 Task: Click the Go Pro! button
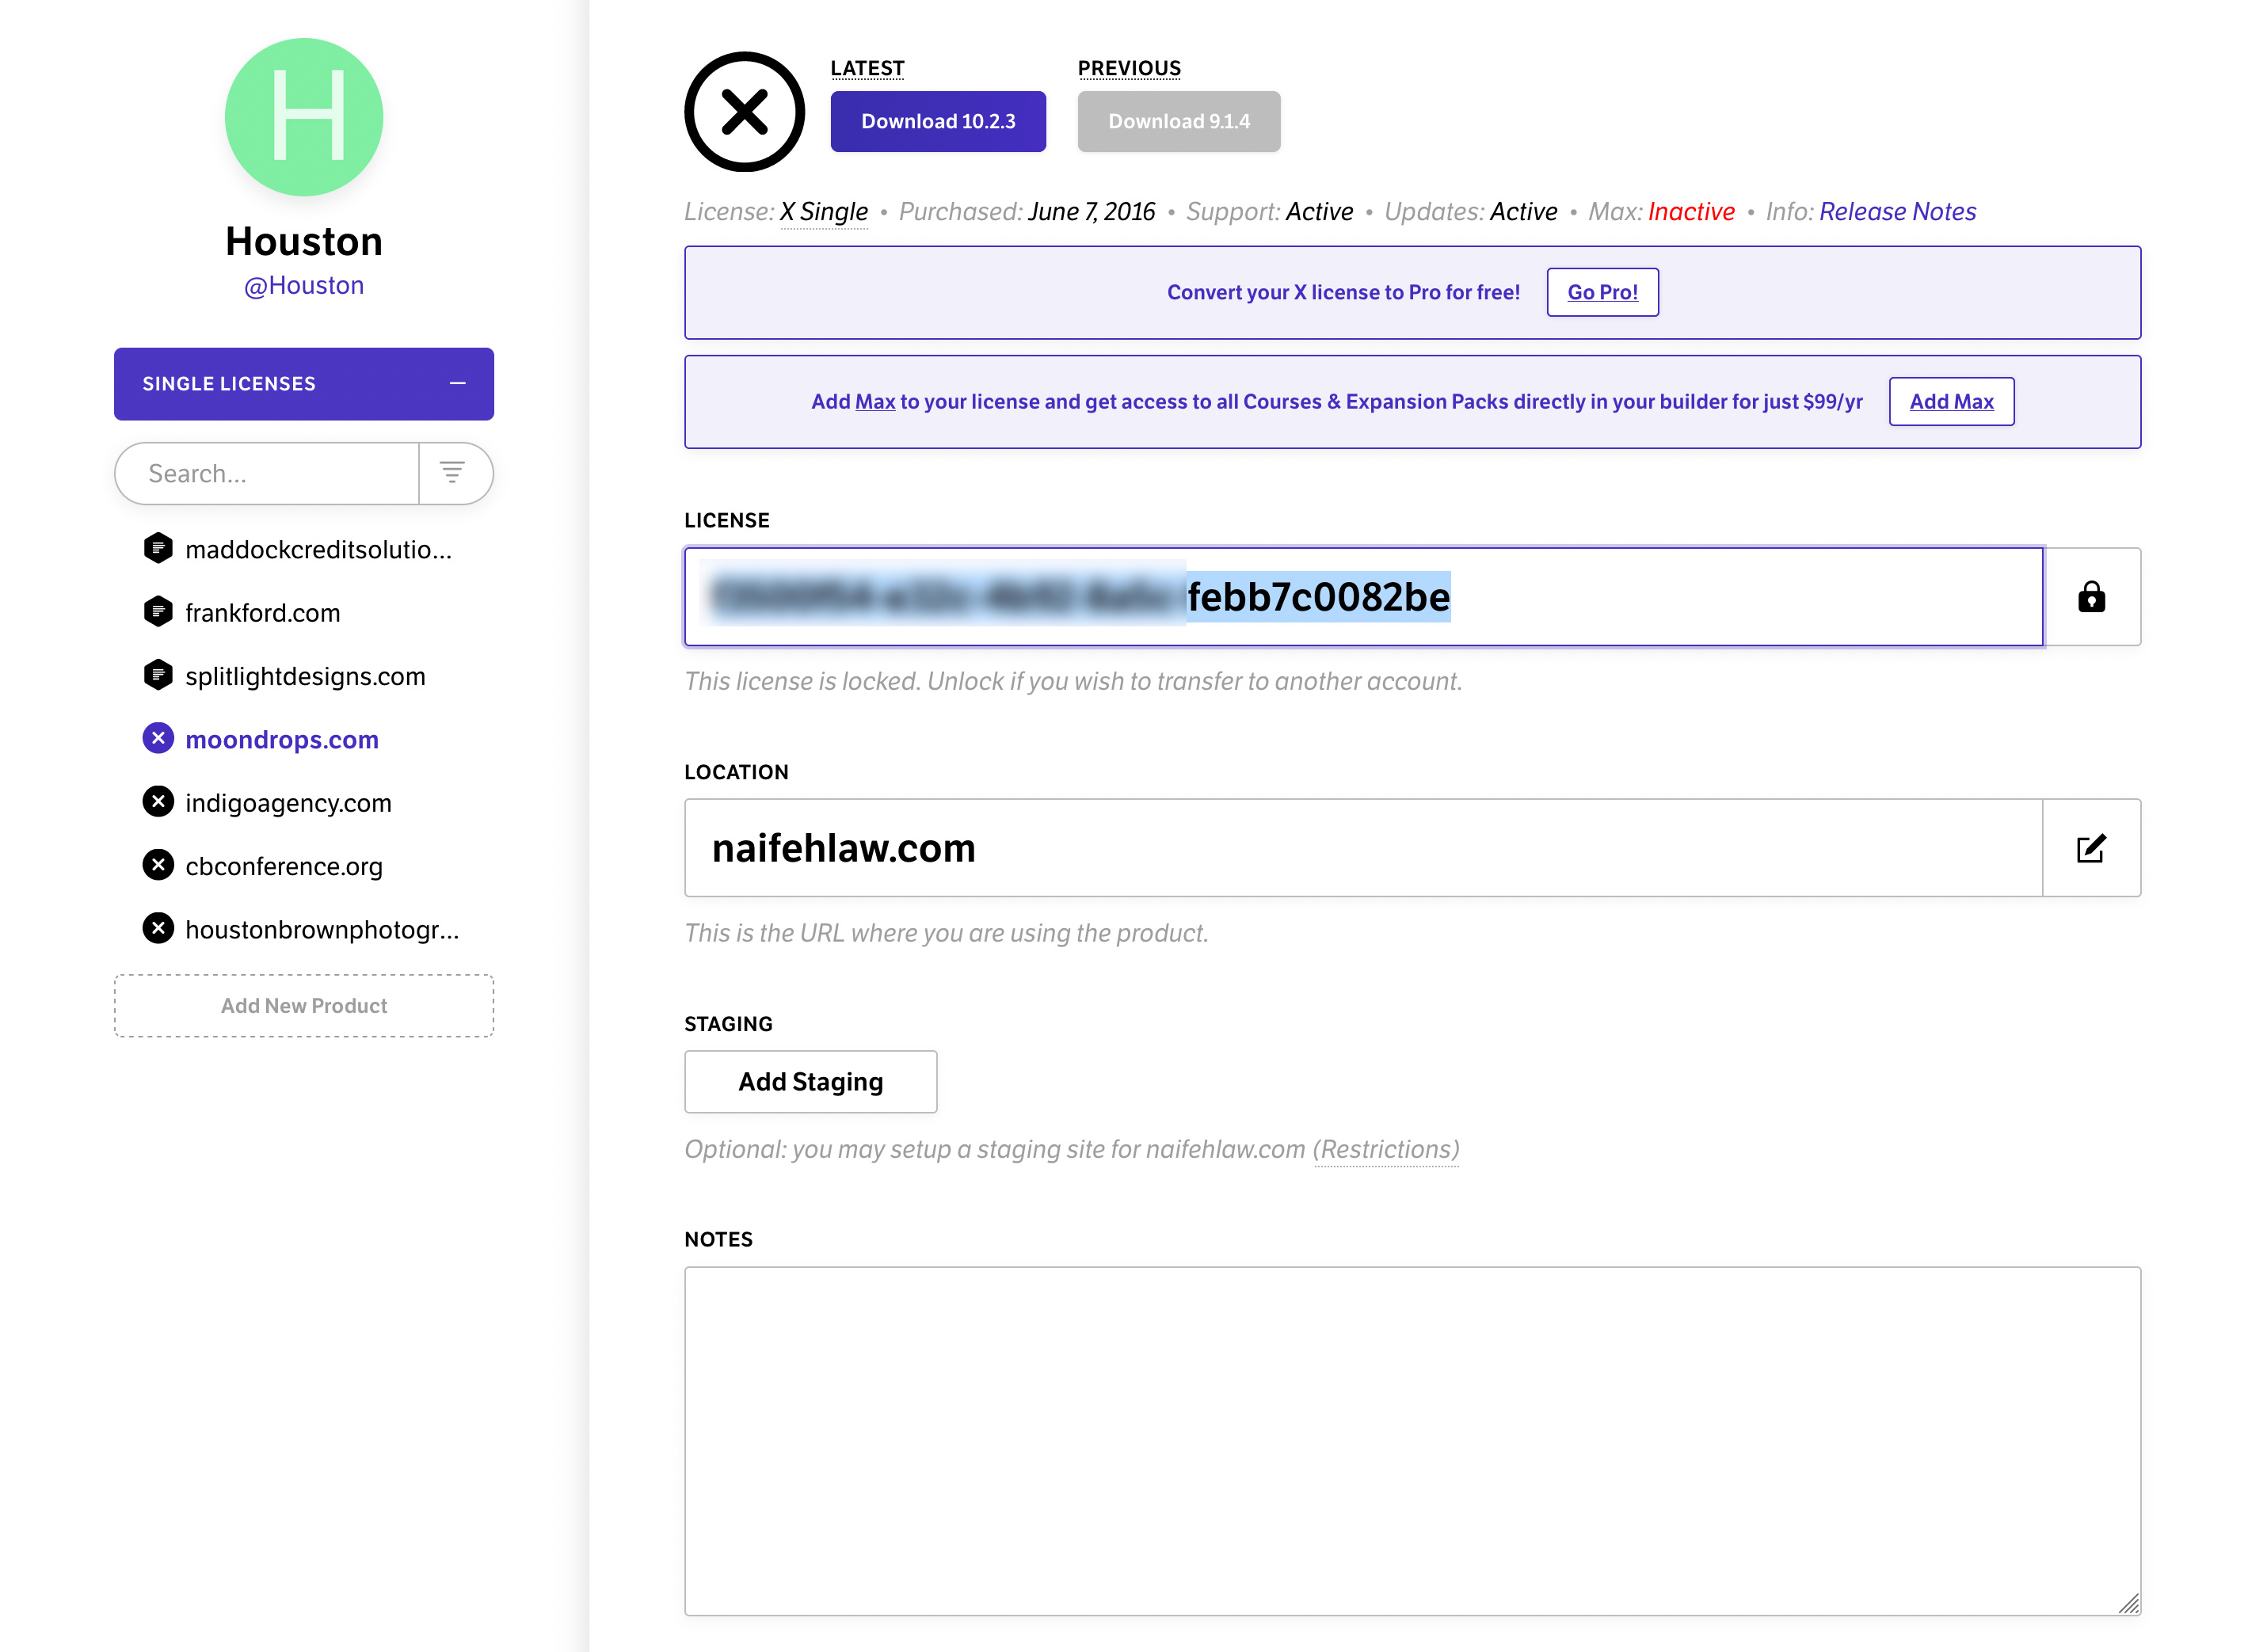[1601, 292]
